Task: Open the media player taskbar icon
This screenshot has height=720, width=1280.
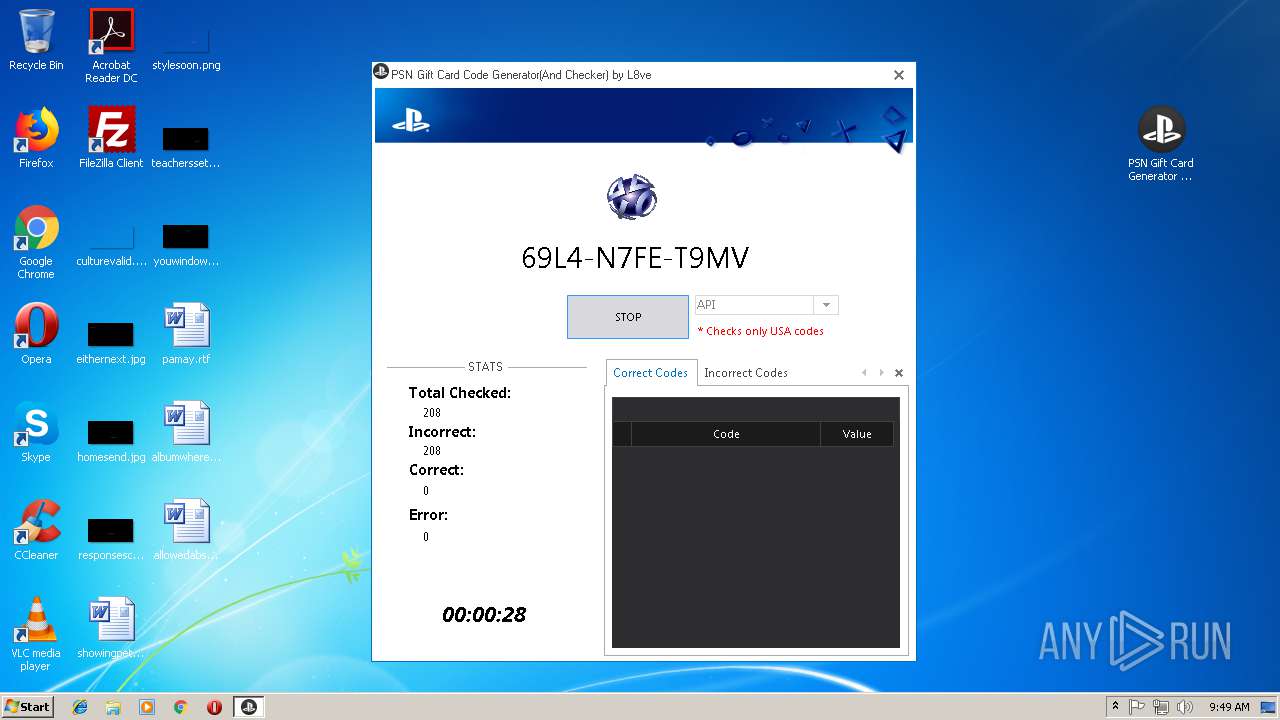Action: [147, 707]
